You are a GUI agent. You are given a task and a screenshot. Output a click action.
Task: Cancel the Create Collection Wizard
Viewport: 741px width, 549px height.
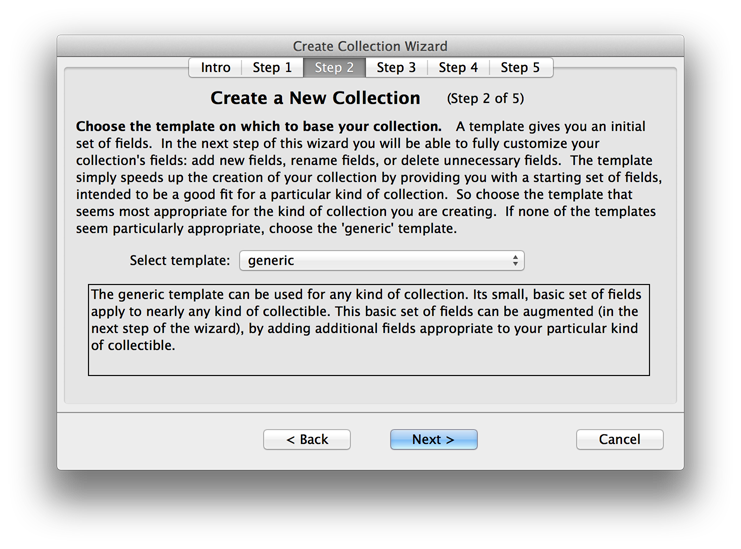(x=620, y=439)
